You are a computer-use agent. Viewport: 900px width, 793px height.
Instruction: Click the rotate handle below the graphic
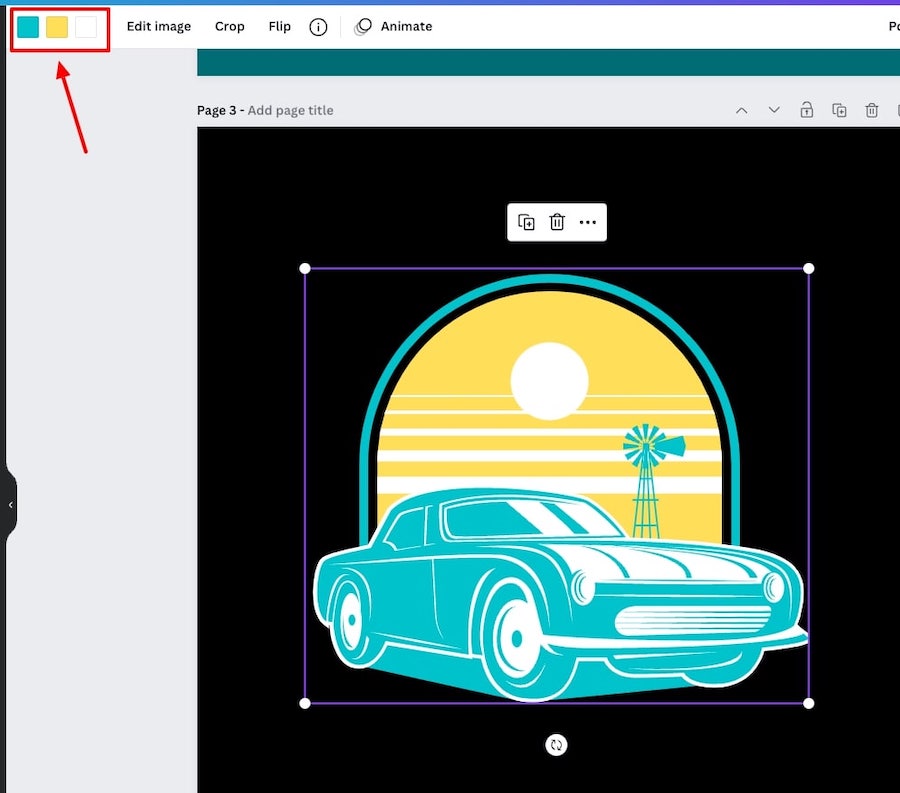point(557,744)
